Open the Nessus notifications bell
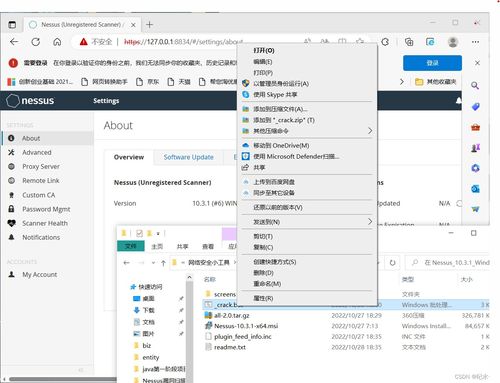 coord(459,101)
